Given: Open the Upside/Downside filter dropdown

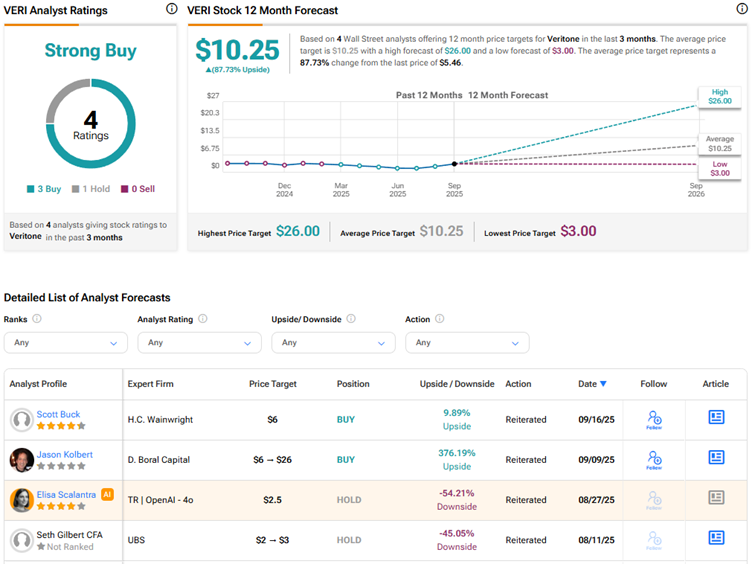Looking at the screenshot, I should [x=333, y=342].
